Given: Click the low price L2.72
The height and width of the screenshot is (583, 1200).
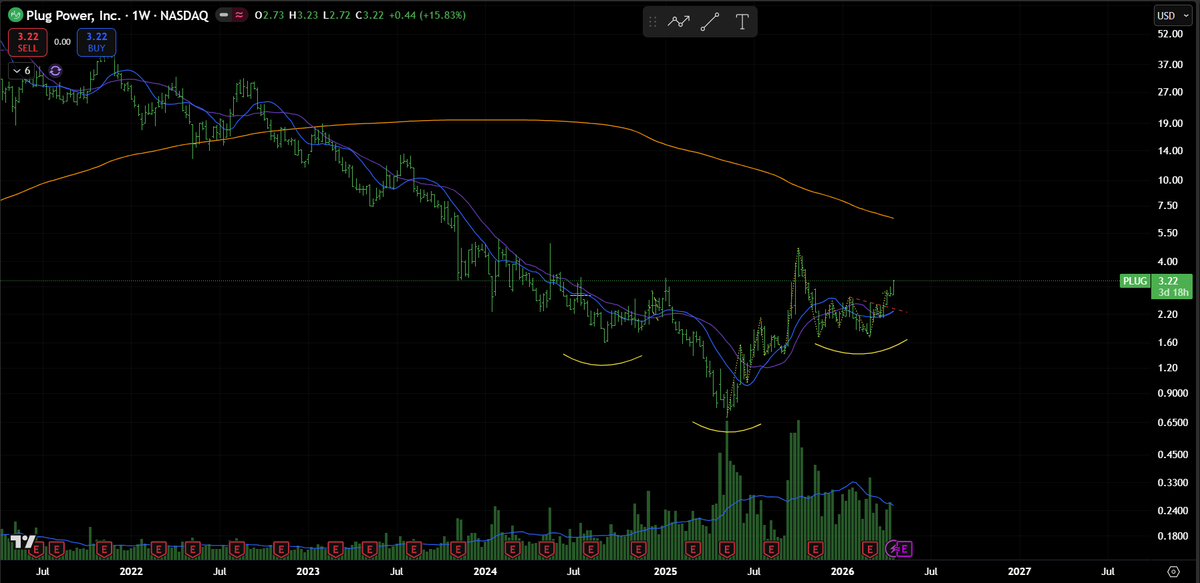Looking at the screenshot, I should coord(337,16).
